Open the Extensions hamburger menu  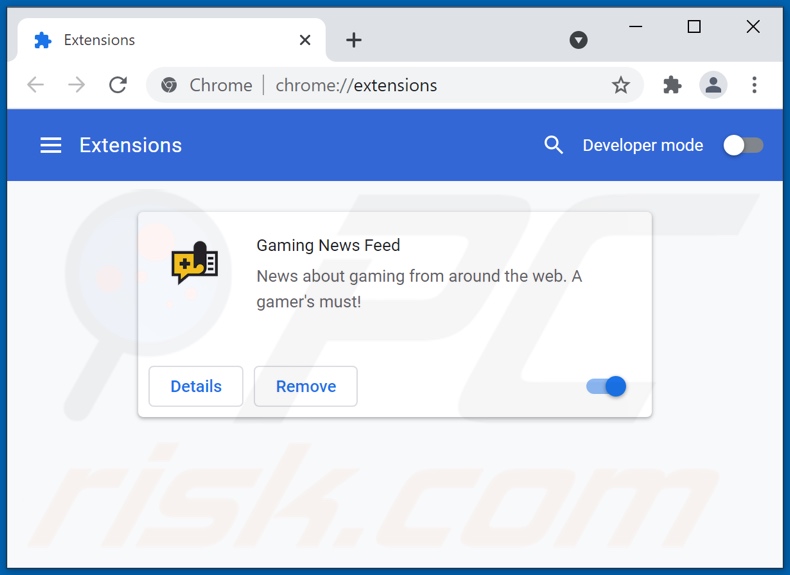51,145
